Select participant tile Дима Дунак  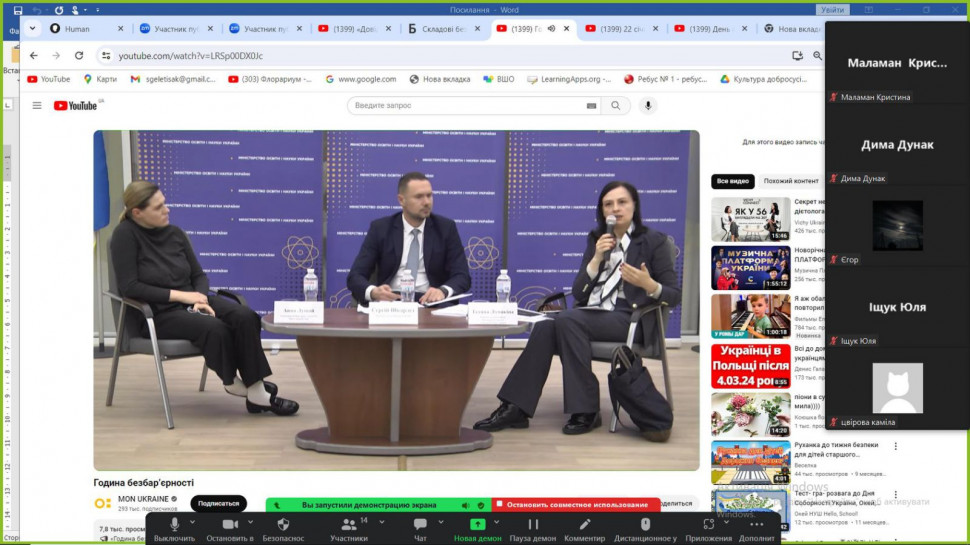[x=897, y=145]
